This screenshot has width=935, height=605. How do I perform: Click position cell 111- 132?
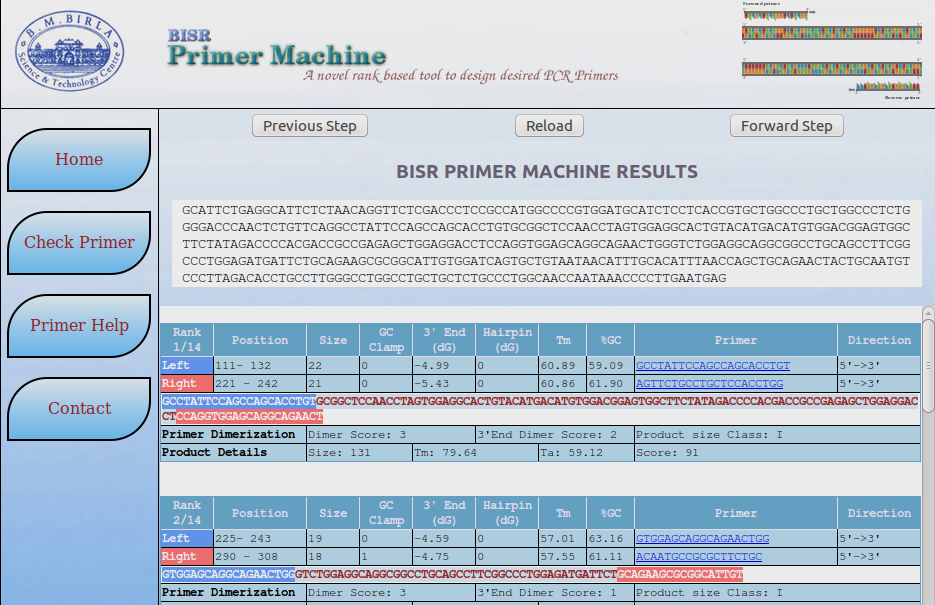260,365
